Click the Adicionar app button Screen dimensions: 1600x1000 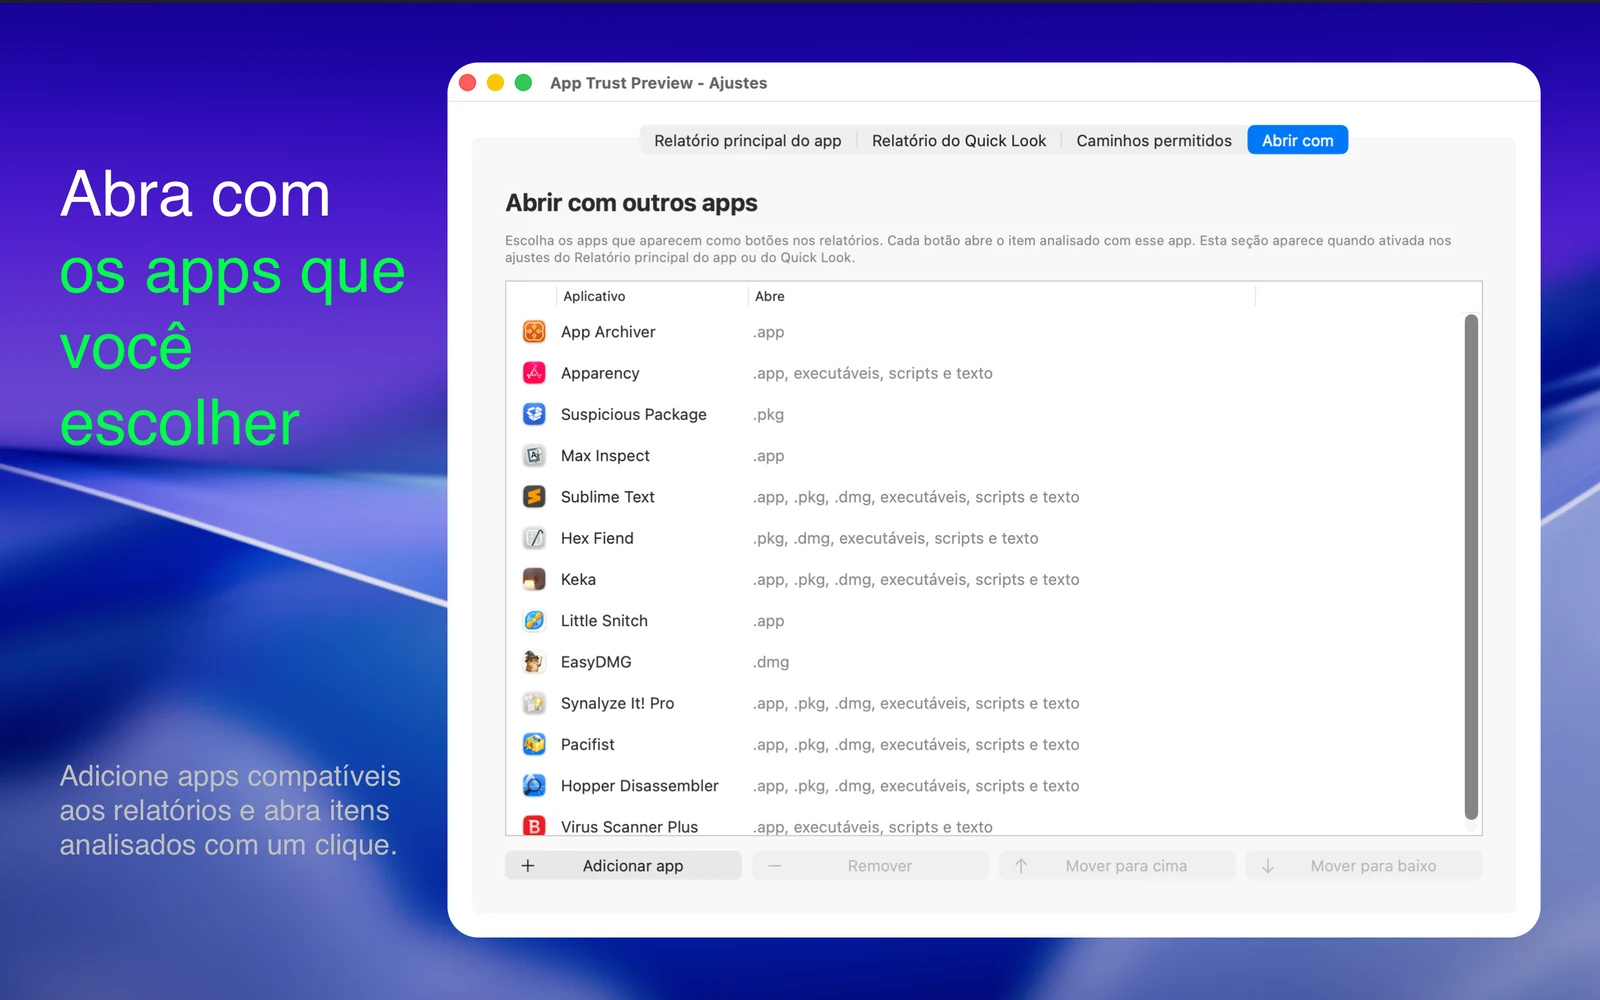click(624, 866)
